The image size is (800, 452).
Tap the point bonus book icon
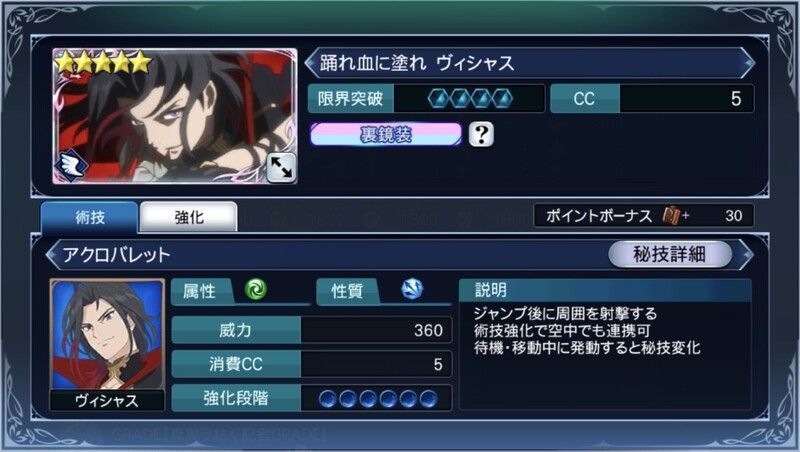(671, 216)
